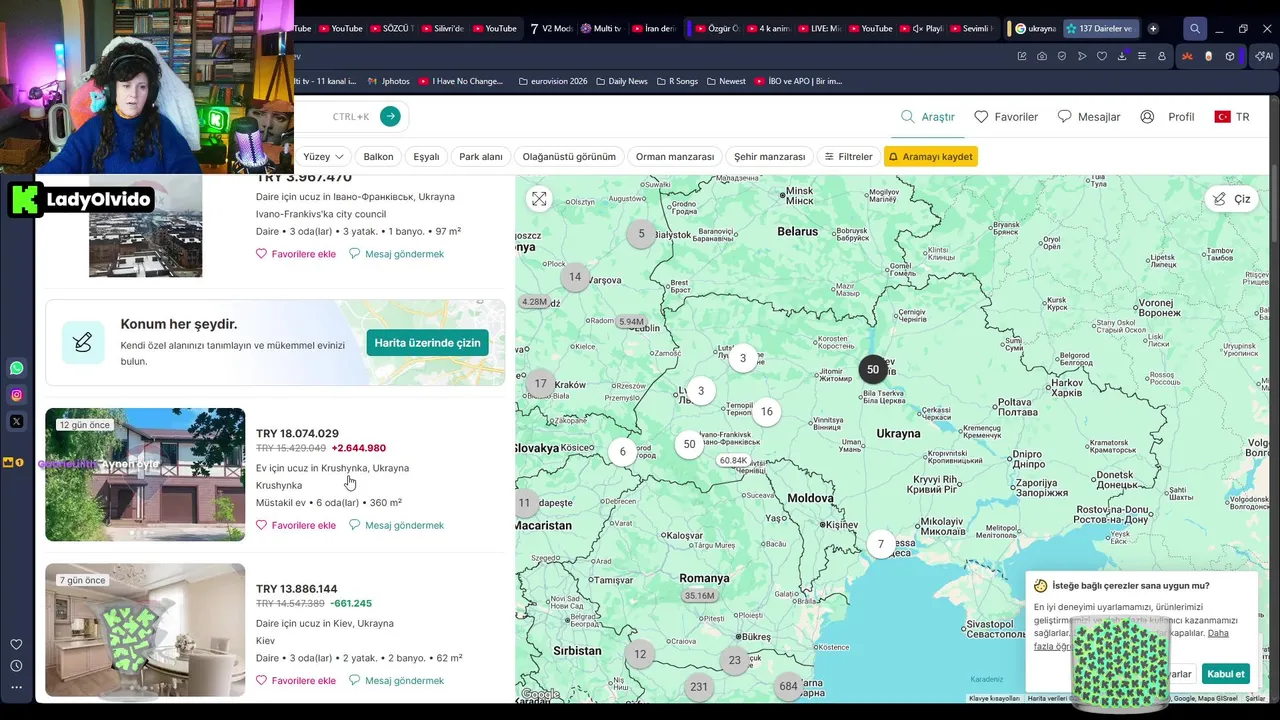The height and width of the screenshot is (720, 1280).
Task: Add Ivano-Frankivsk flat to favorites
Action: coord(296,254)
